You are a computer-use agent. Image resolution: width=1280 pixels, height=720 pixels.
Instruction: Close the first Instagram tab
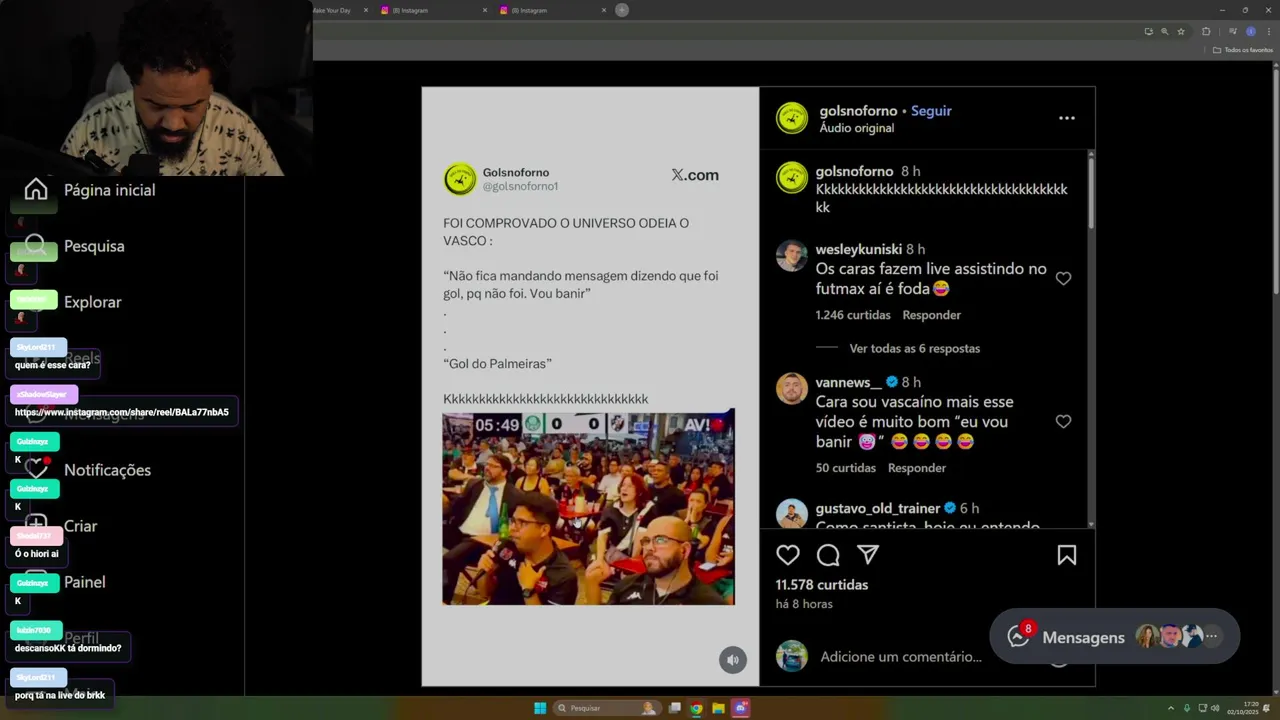485,10
